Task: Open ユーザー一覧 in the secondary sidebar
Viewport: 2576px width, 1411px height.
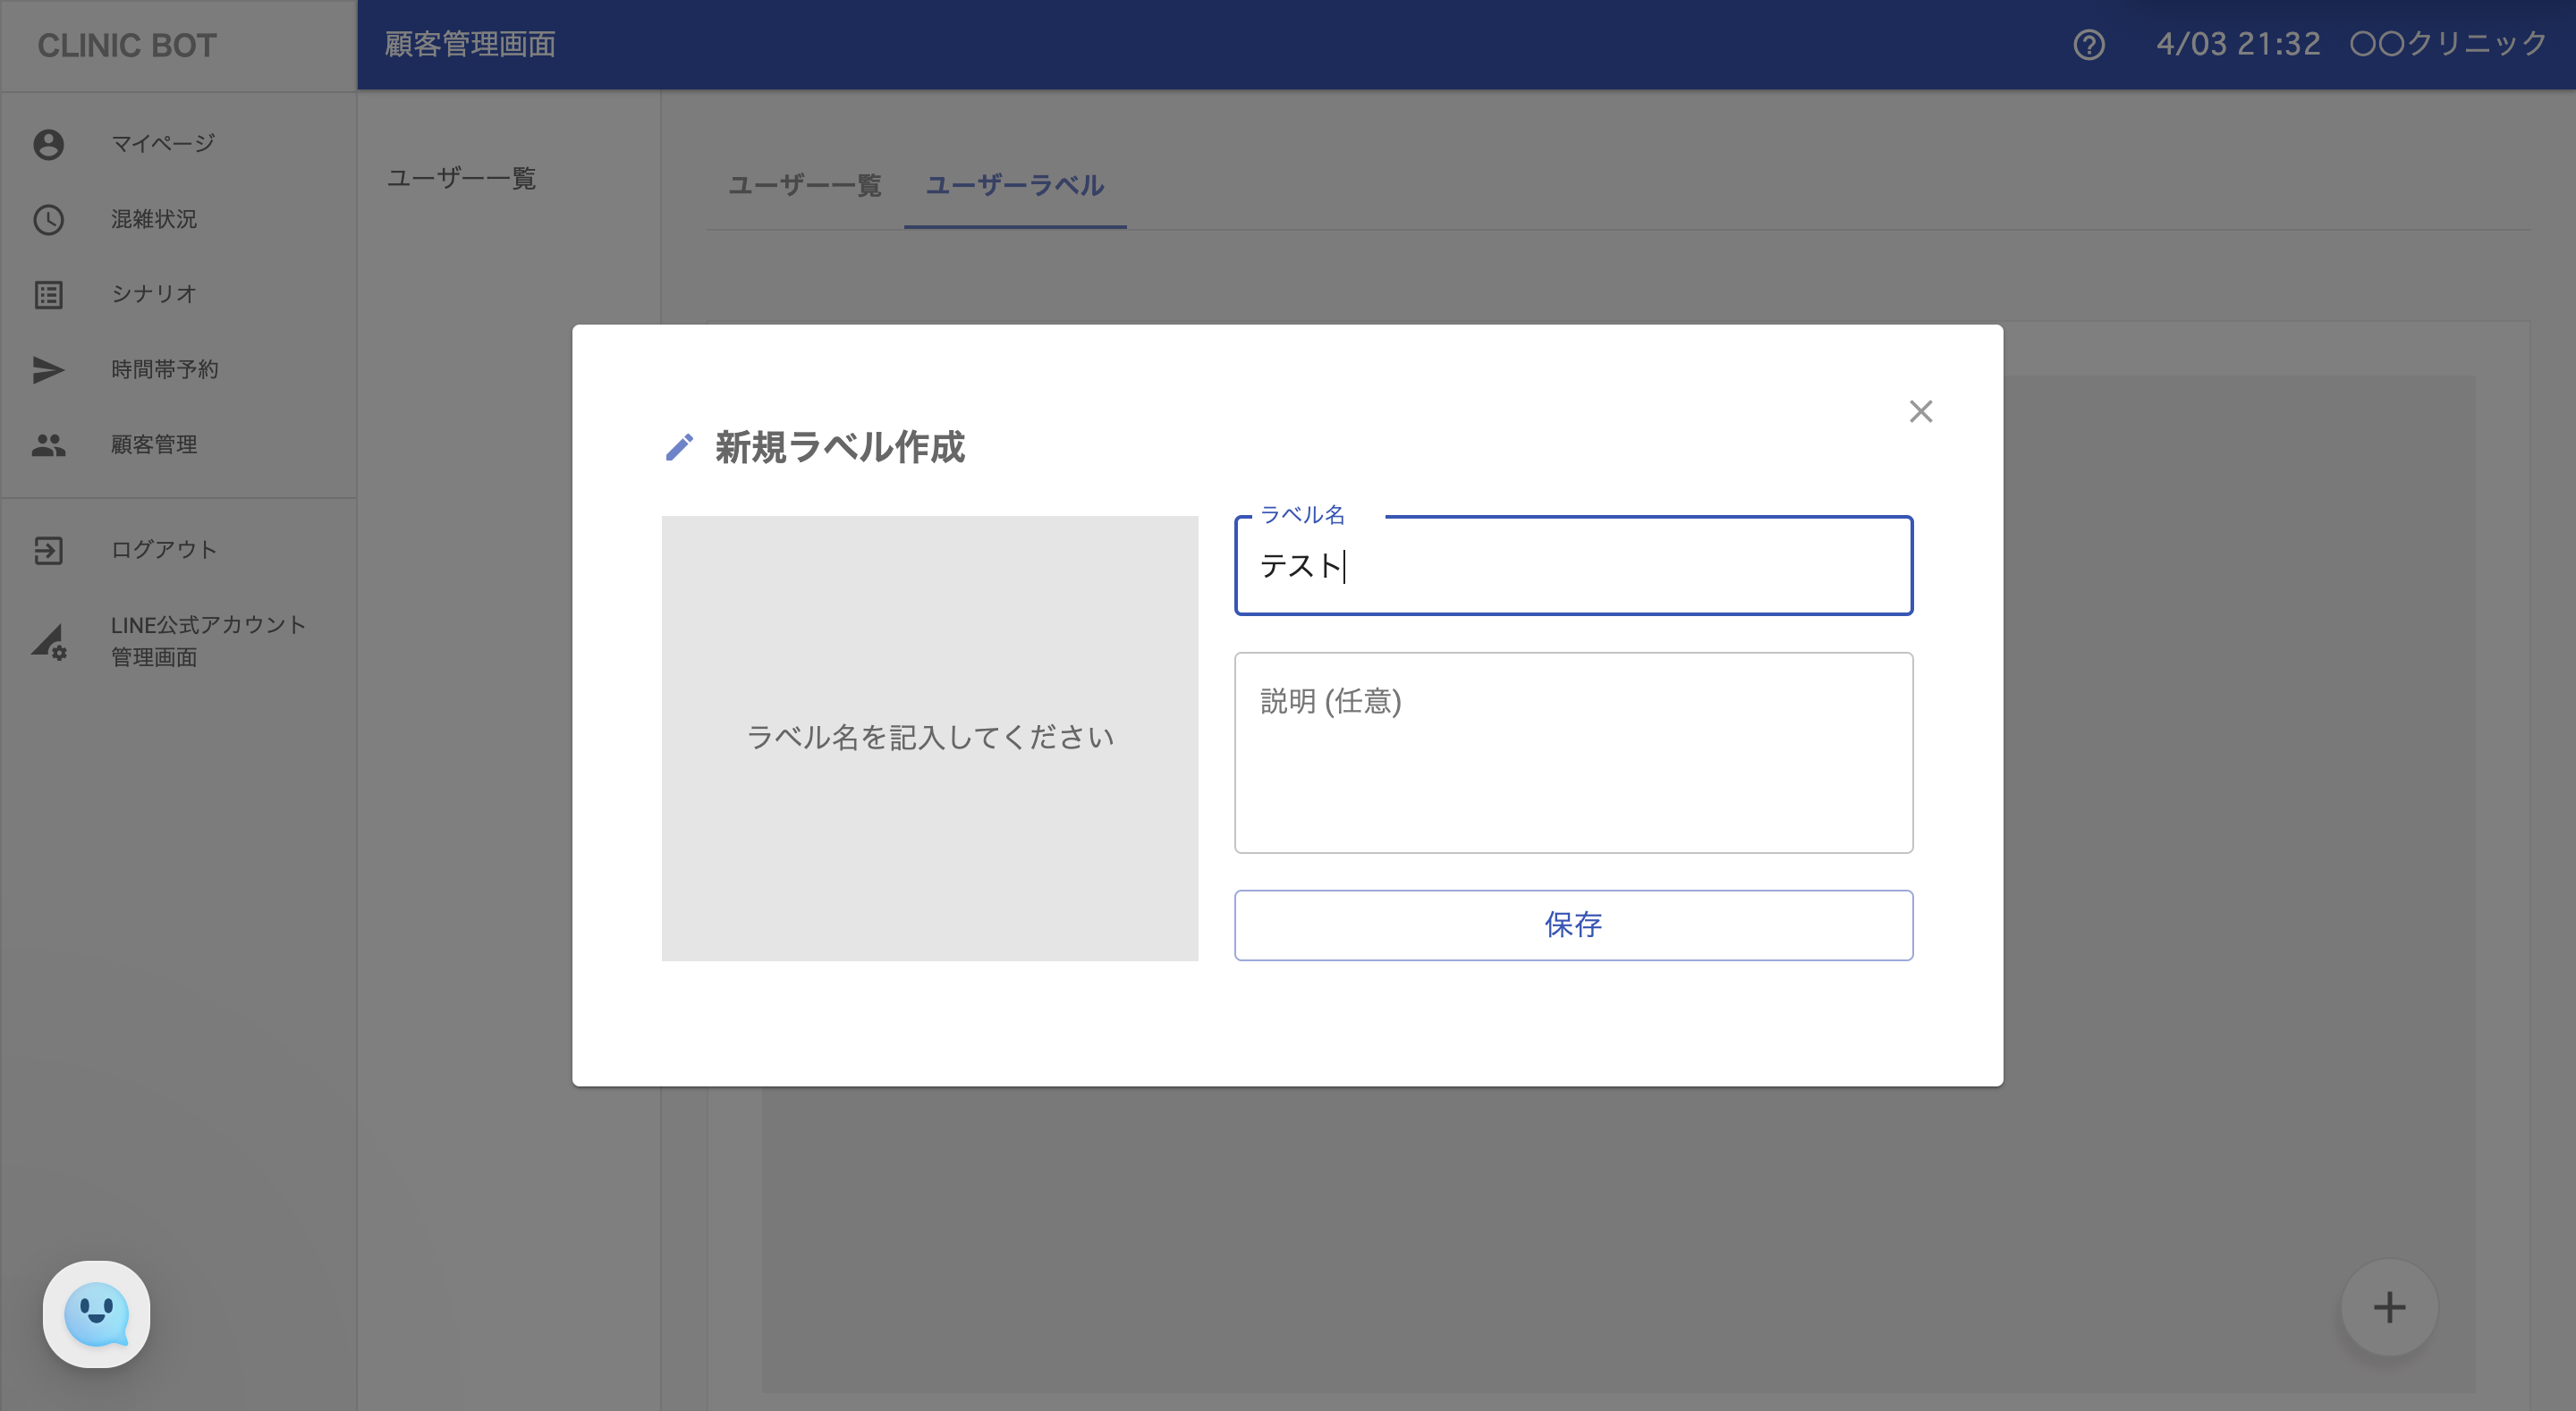Action: pyautogui.click(x=462, y=179)
